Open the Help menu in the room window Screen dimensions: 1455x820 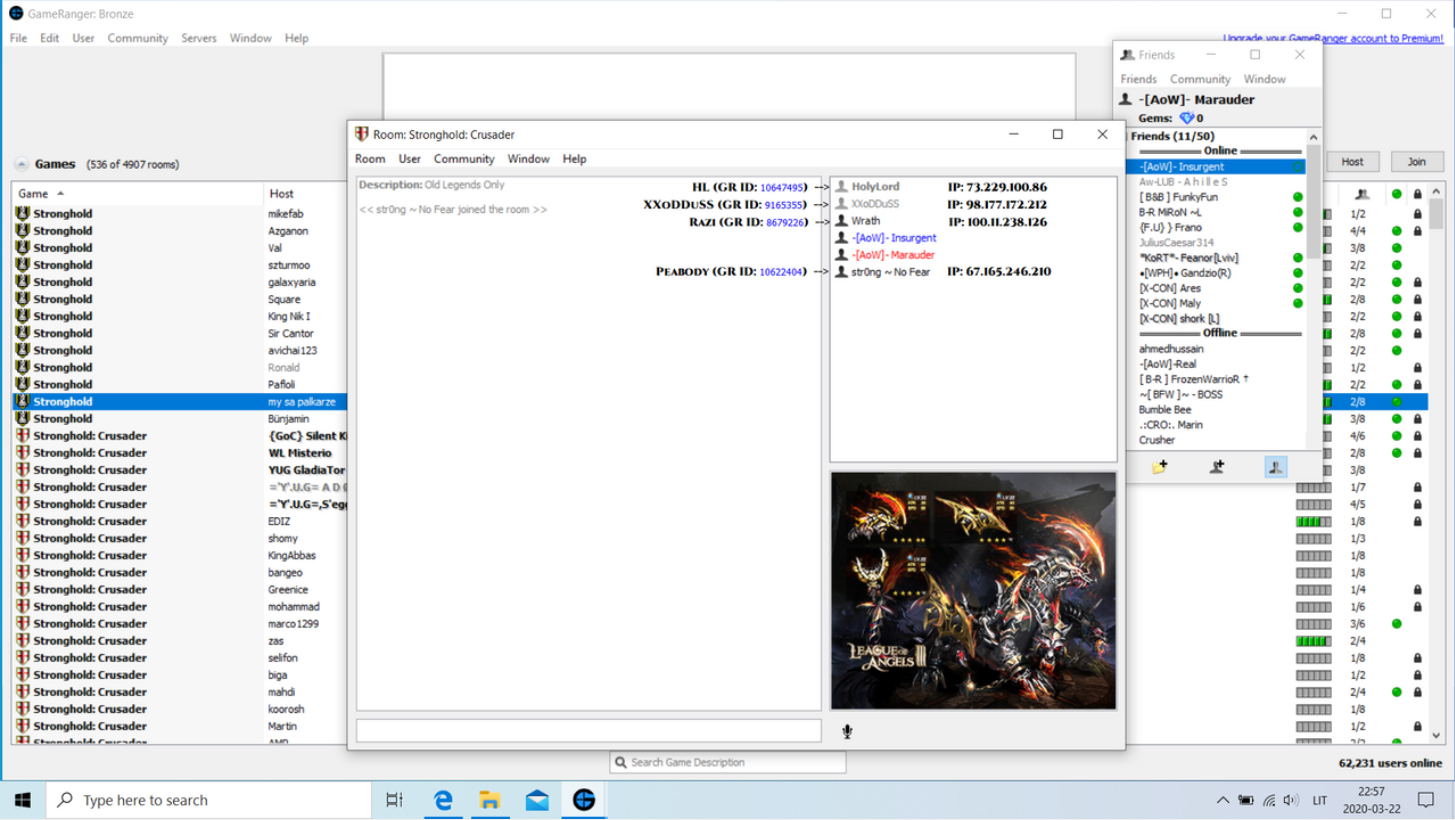[x=574, y=159]
